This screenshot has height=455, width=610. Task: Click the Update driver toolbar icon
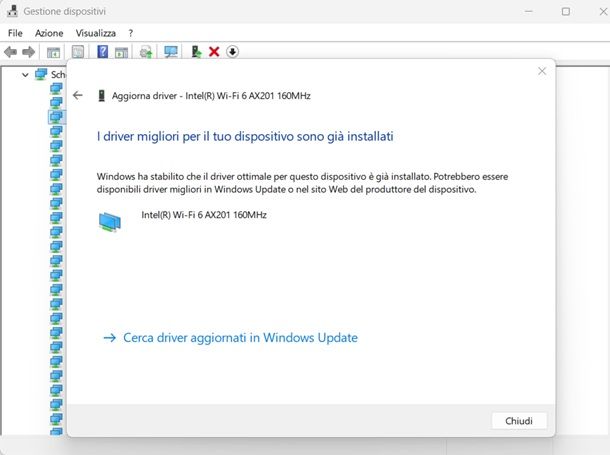146,52
